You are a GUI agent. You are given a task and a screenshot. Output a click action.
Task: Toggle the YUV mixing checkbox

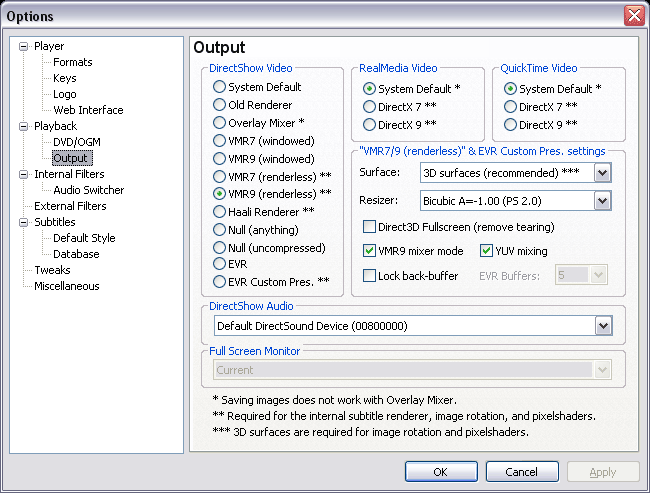pos(486,251)
